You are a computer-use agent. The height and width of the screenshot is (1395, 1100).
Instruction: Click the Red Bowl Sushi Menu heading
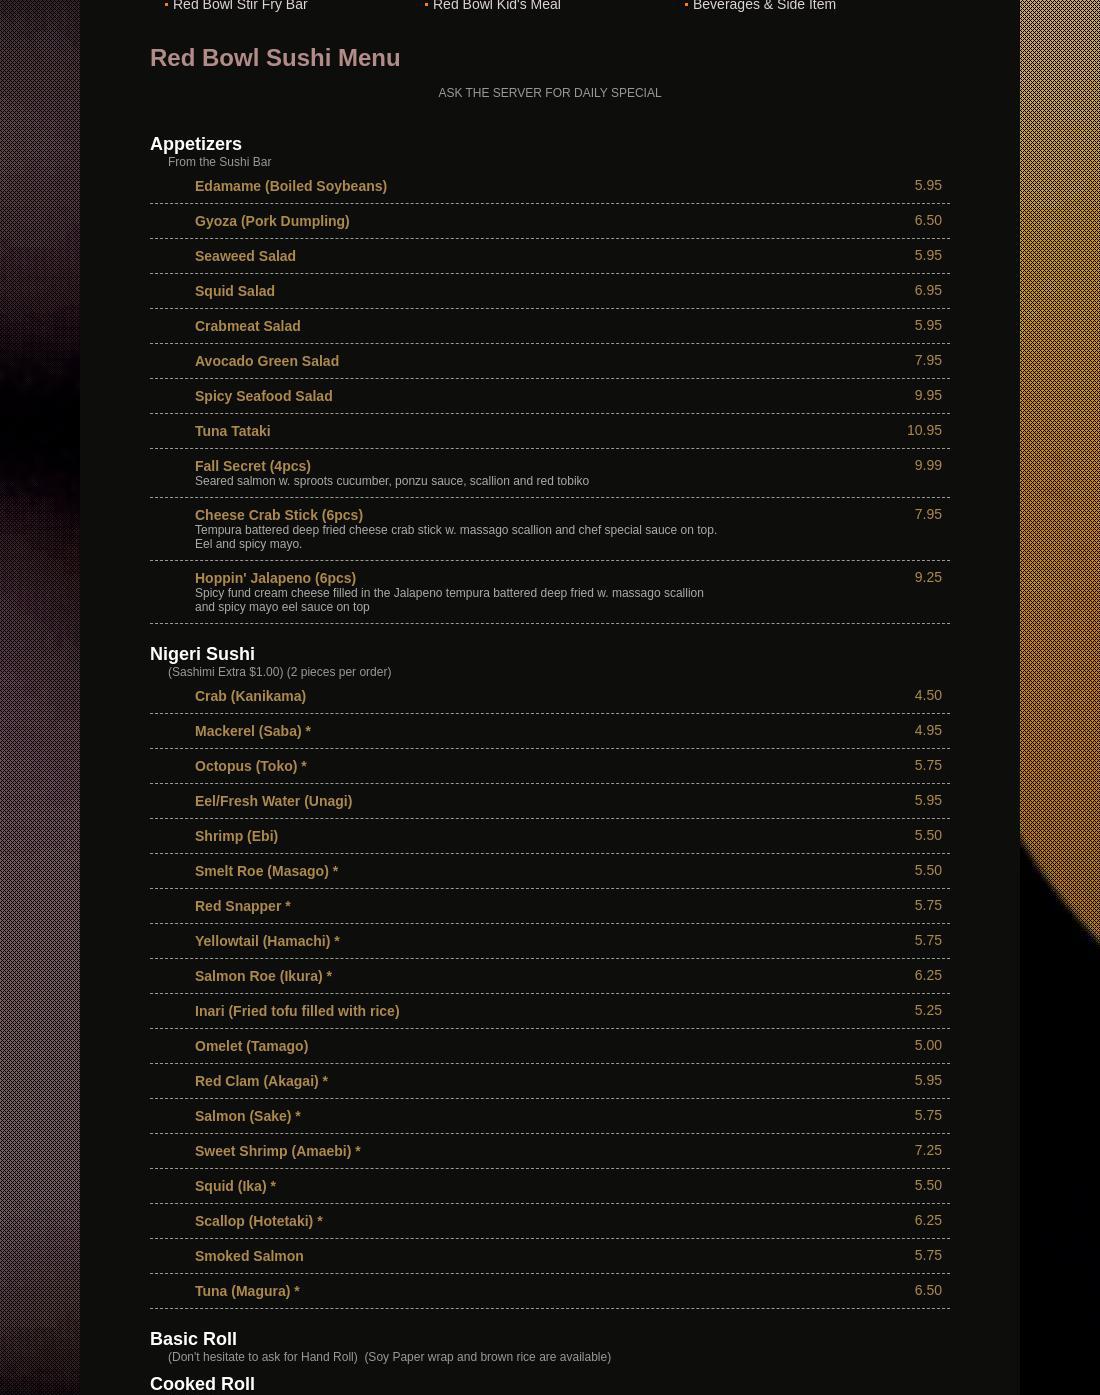pyautogui.click(x=275, y=58)
